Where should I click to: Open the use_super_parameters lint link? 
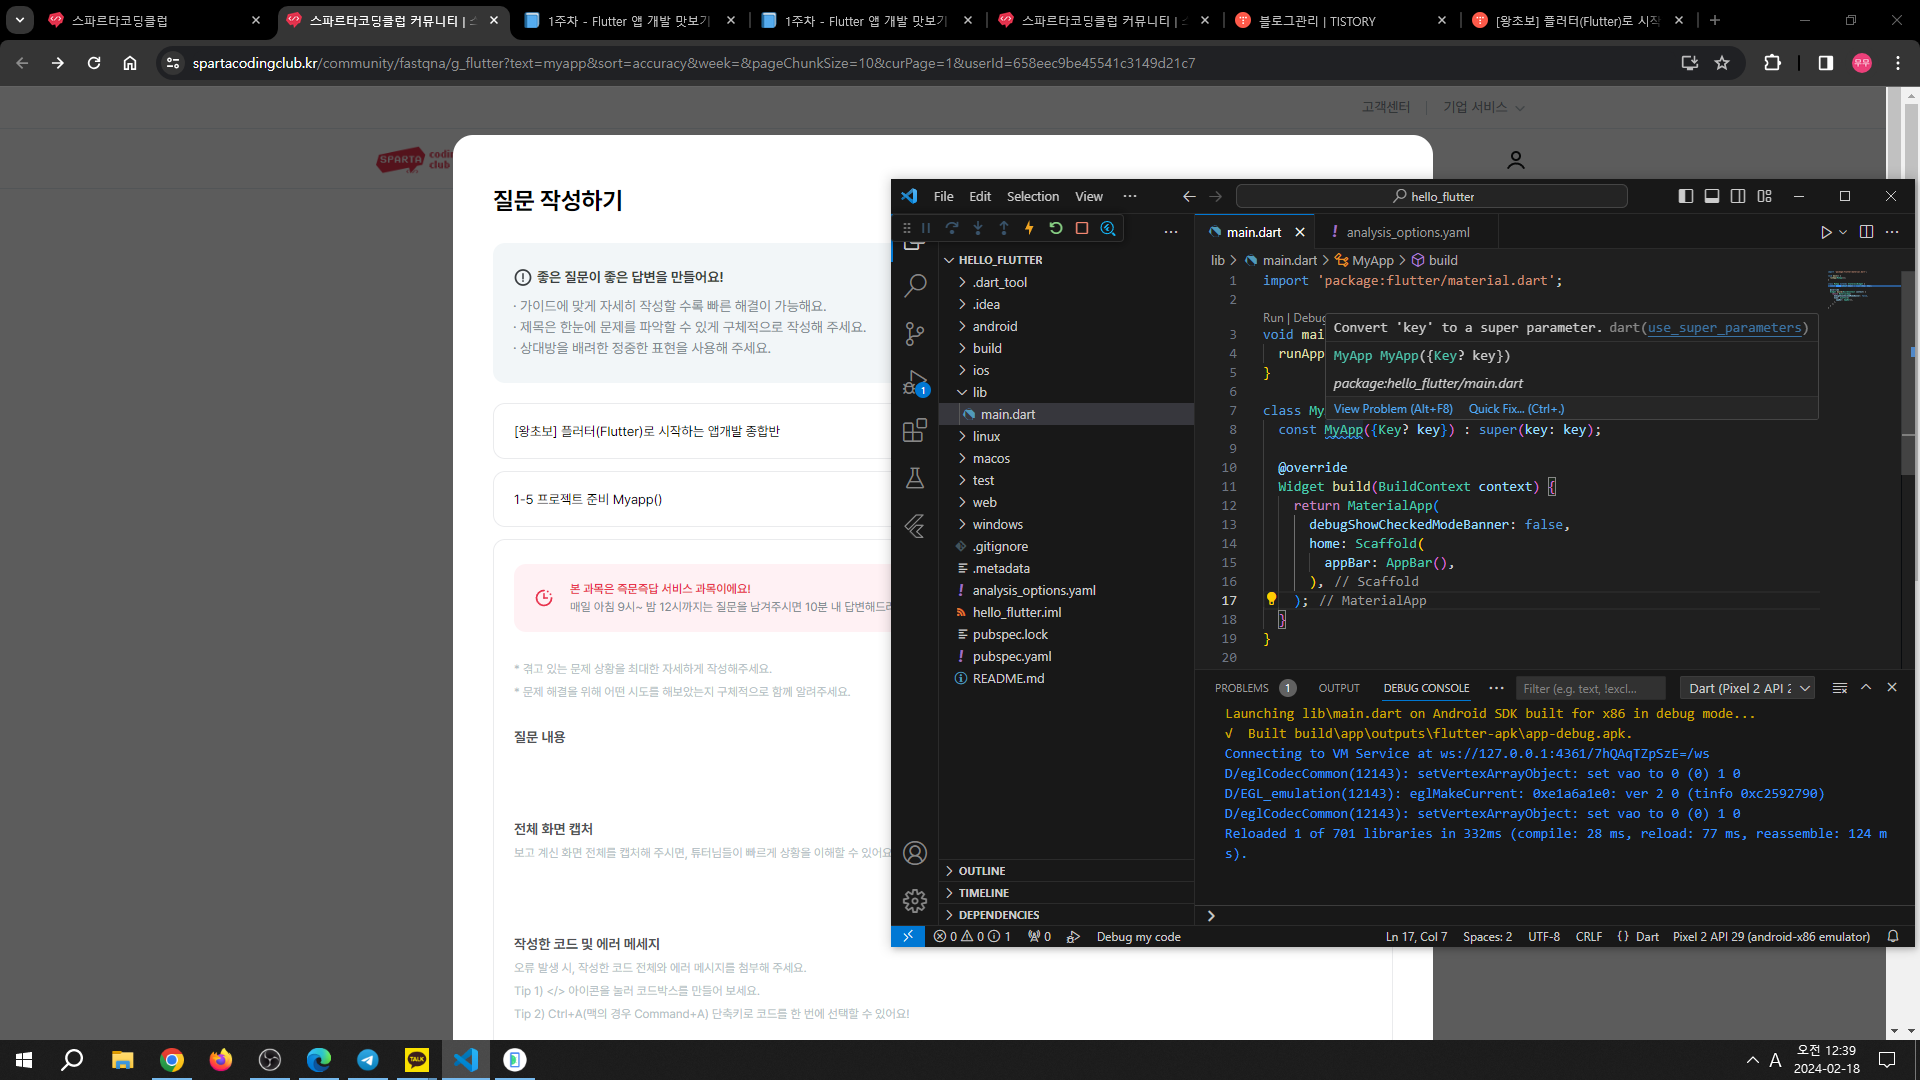(1725, 328)
